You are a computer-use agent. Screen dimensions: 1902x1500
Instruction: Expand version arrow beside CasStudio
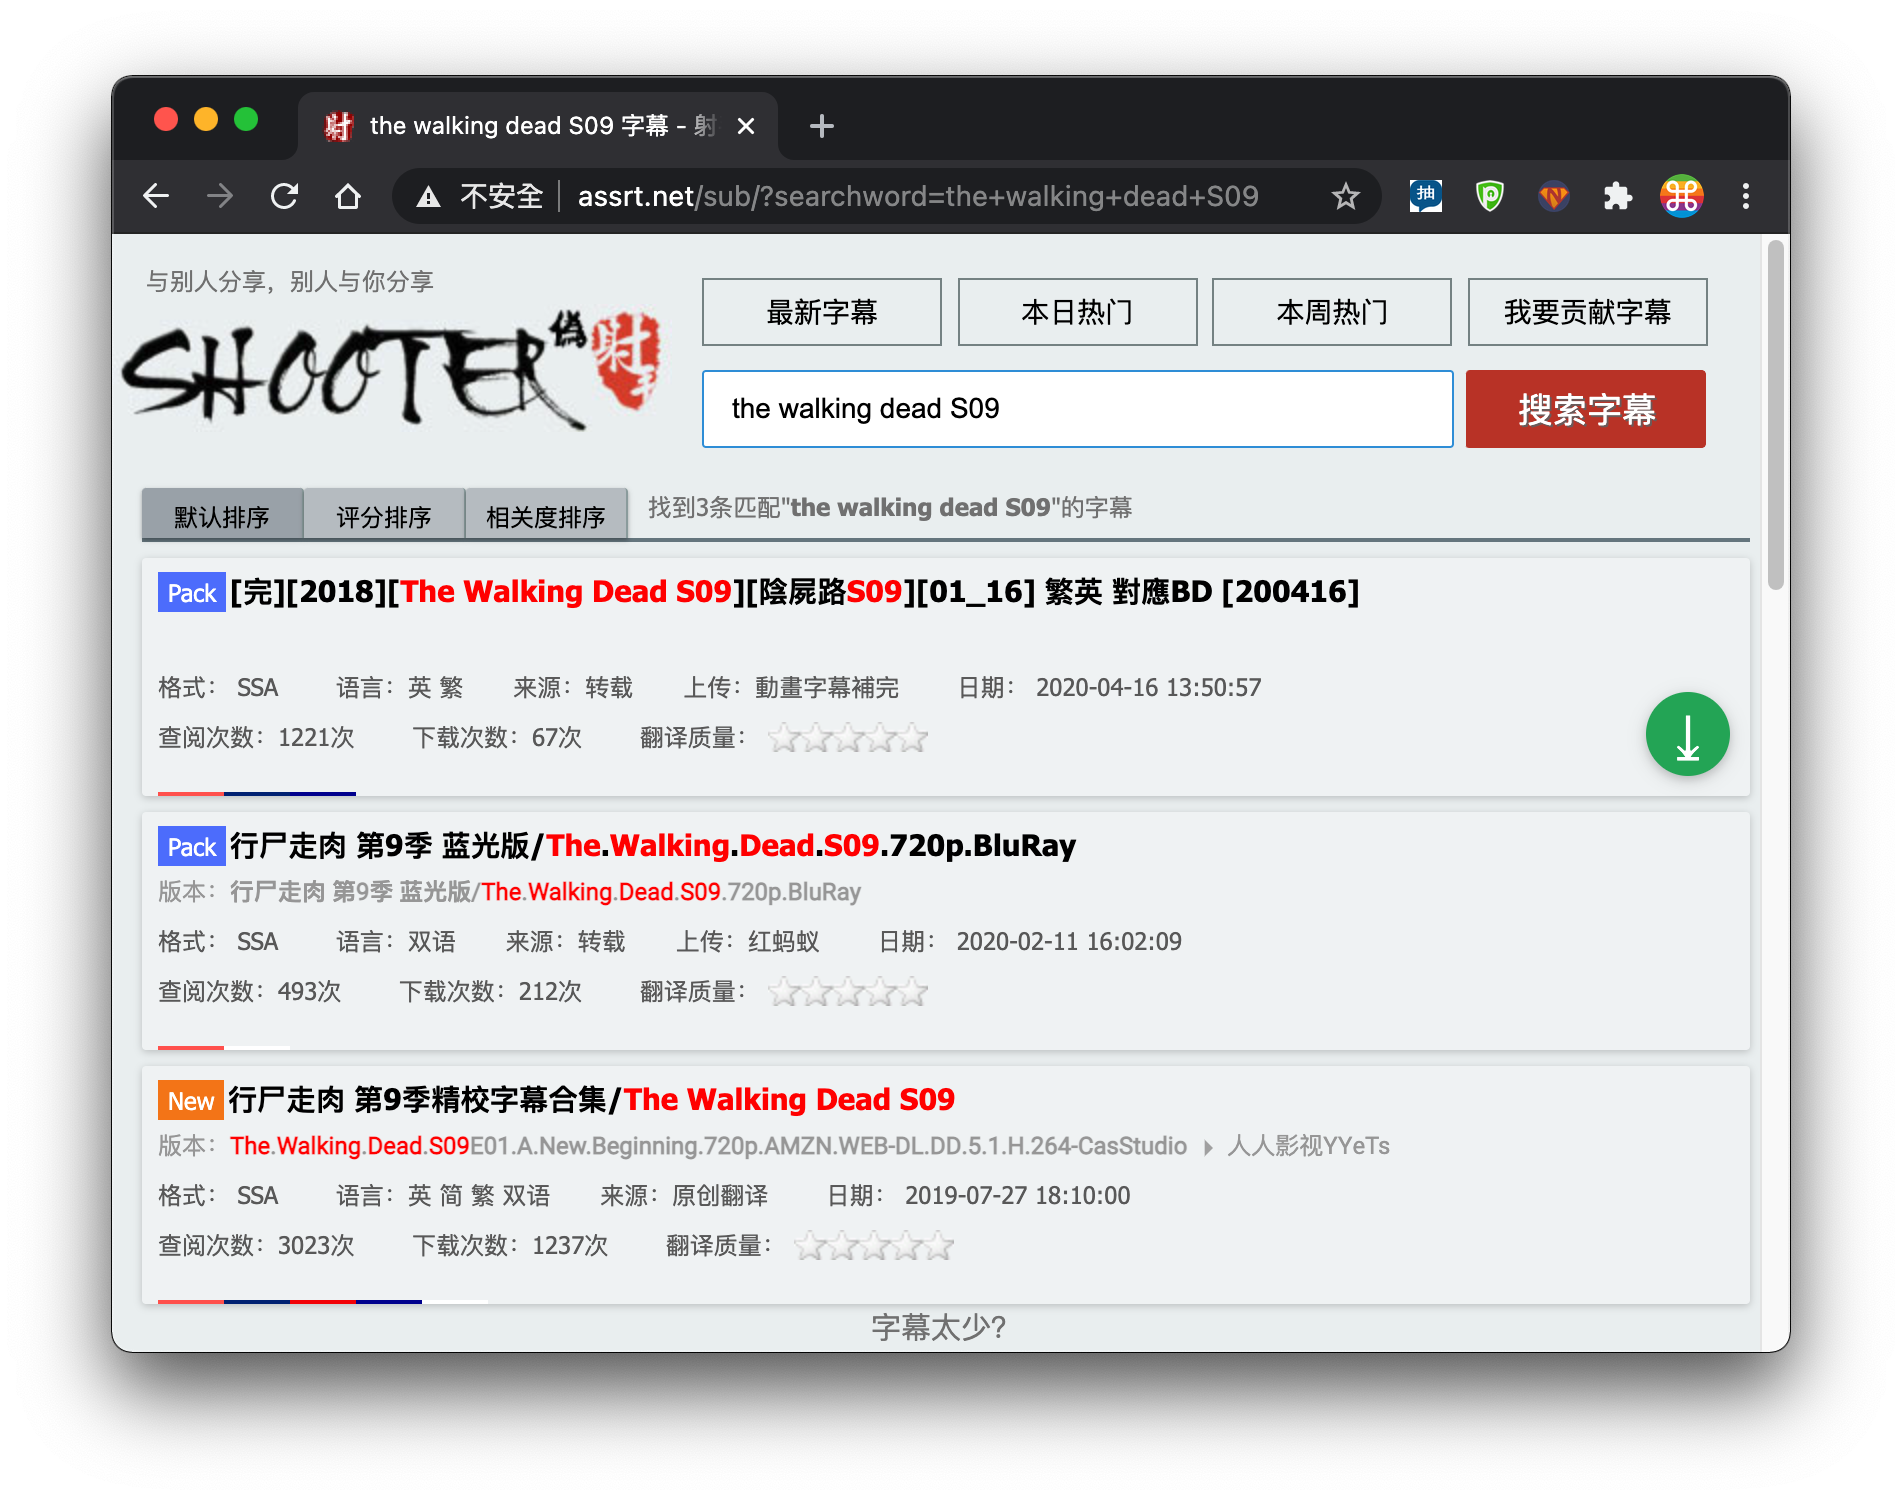pyautogui.click(x=1208, y=1147)
